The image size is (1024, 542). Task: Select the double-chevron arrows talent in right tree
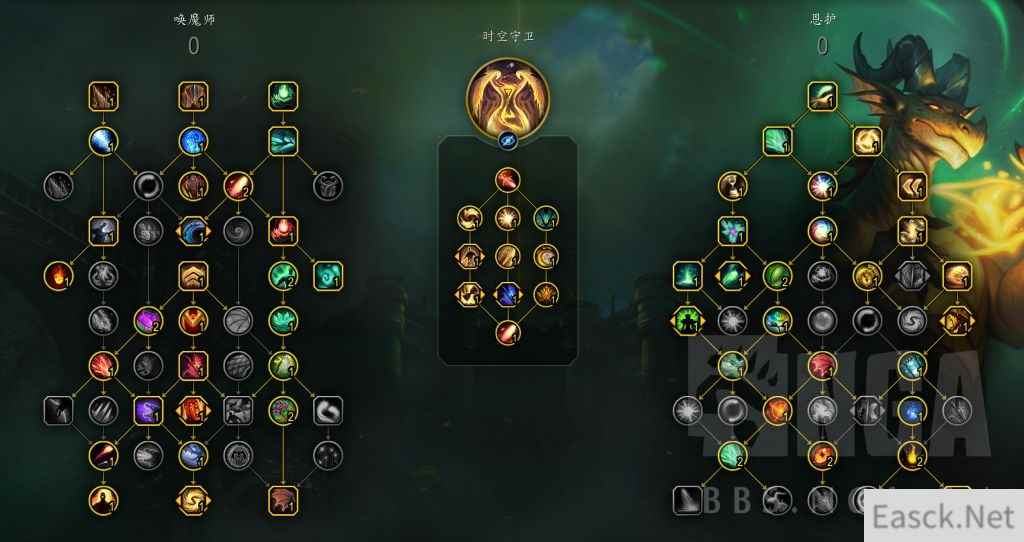(912, 186)
